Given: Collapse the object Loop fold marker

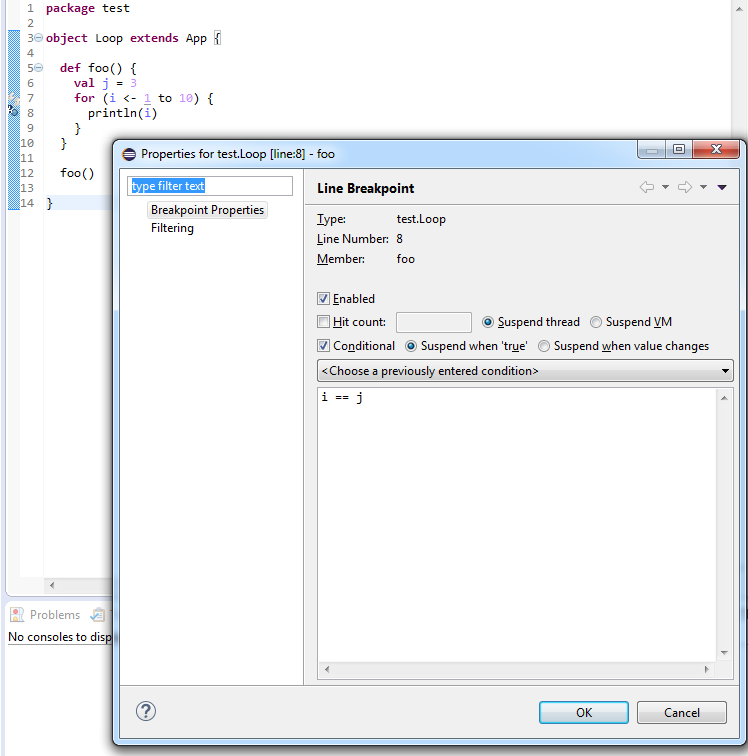Looking at the screenshot, I should (39, 38).
